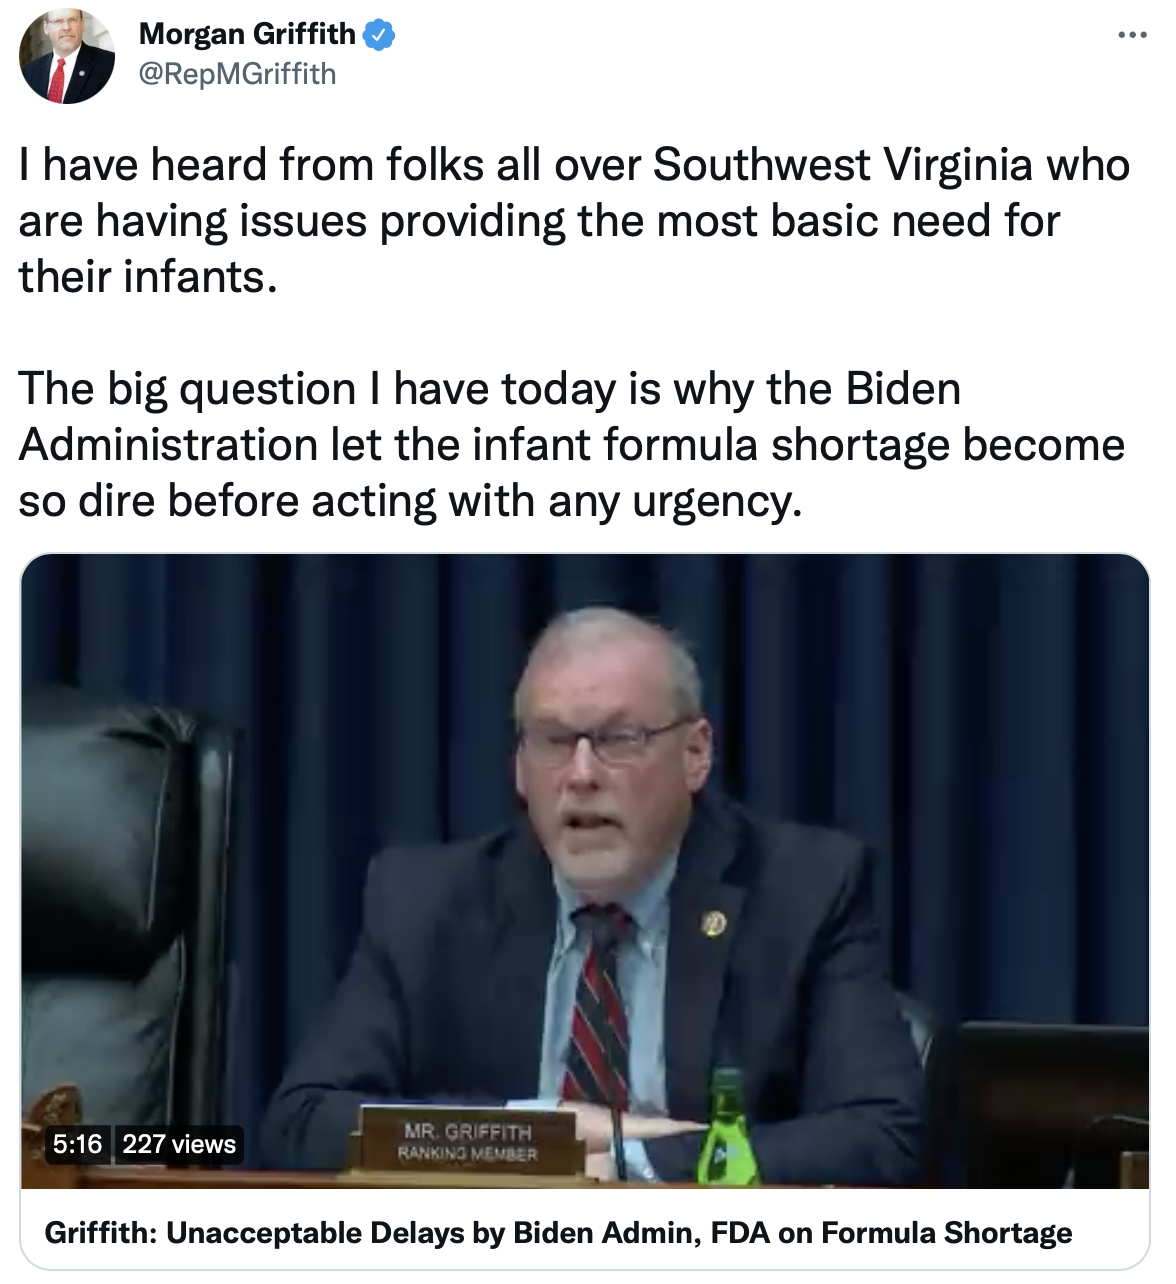This screenshot has height=1284, width=1176.
Task: Click the 5:16 video duration badge
Action: point(78,1144)
